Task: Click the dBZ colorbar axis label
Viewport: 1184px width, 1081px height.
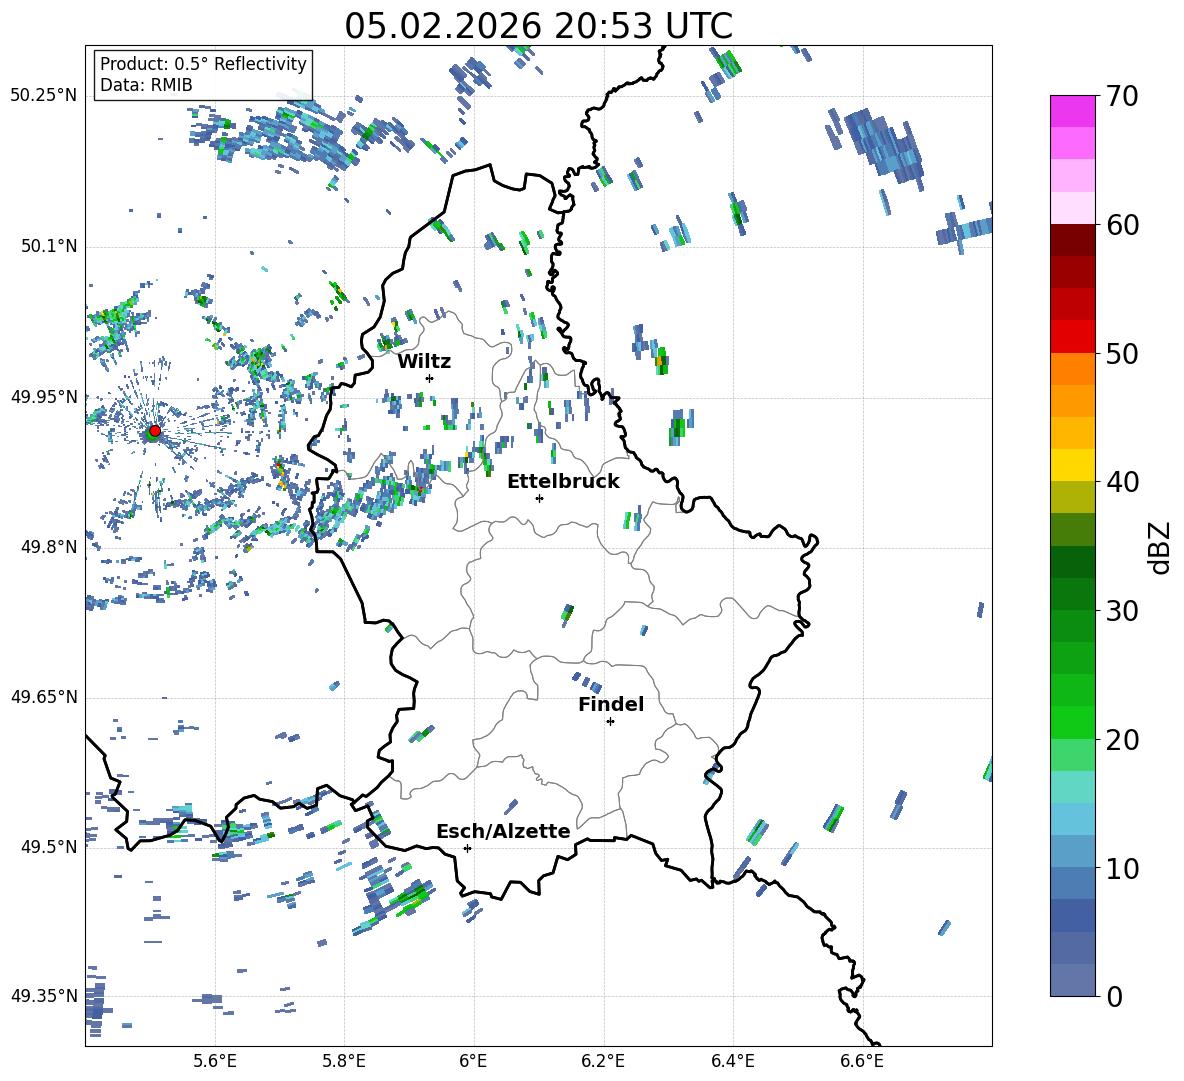Action: 1160,547
